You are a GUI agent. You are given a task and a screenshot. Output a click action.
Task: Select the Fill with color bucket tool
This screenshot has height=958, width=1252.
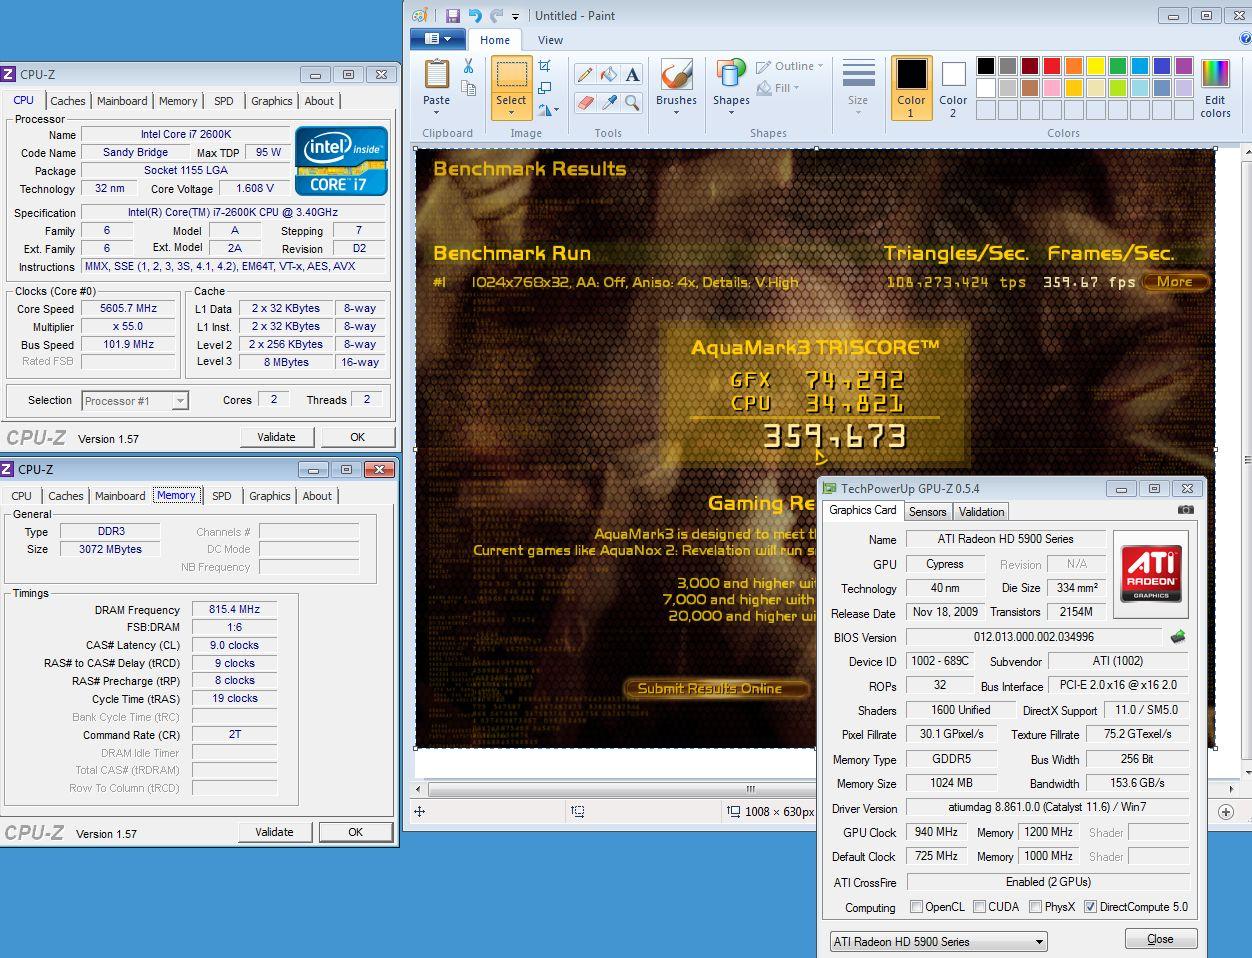608,75
